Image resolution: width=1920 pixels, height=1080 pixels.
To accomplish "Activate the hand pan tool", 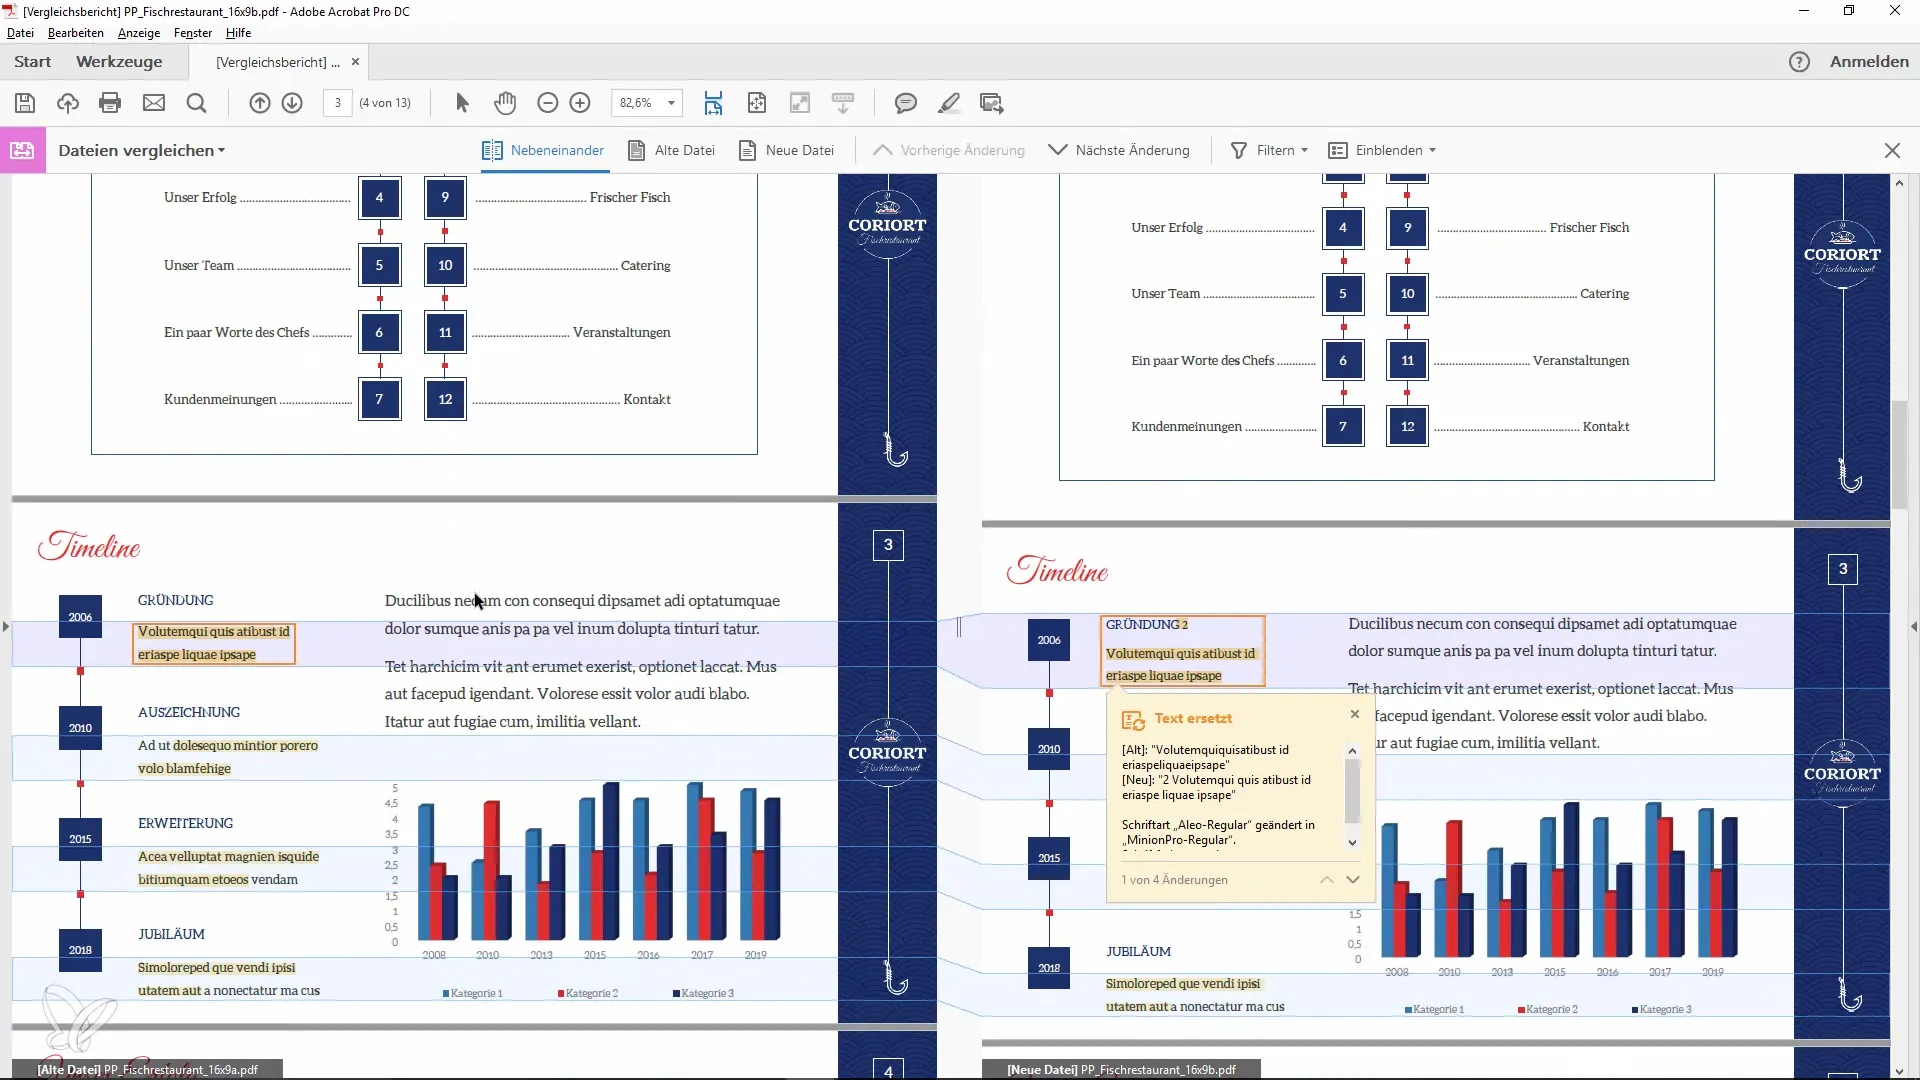I will tap(505, 103).
